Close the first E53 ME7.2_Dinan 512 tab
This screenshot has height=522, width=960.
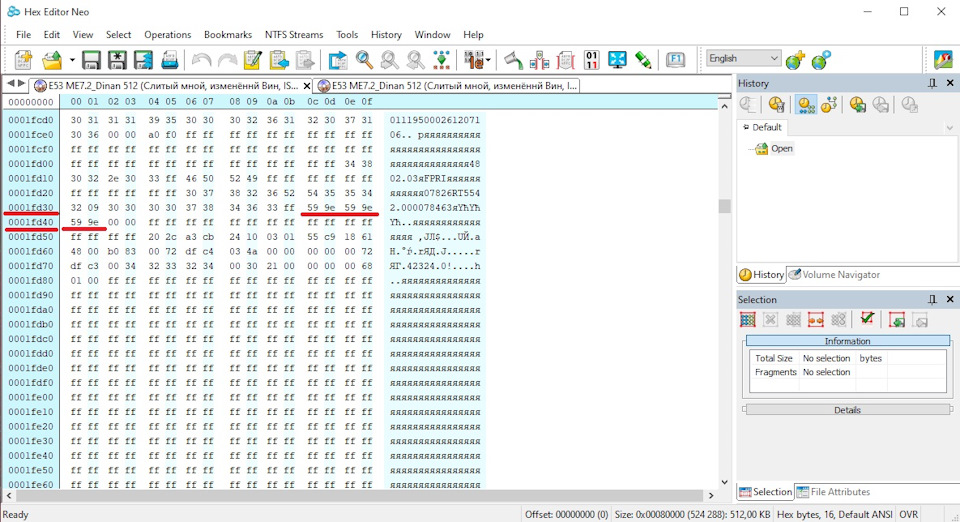tap(307, 86)
